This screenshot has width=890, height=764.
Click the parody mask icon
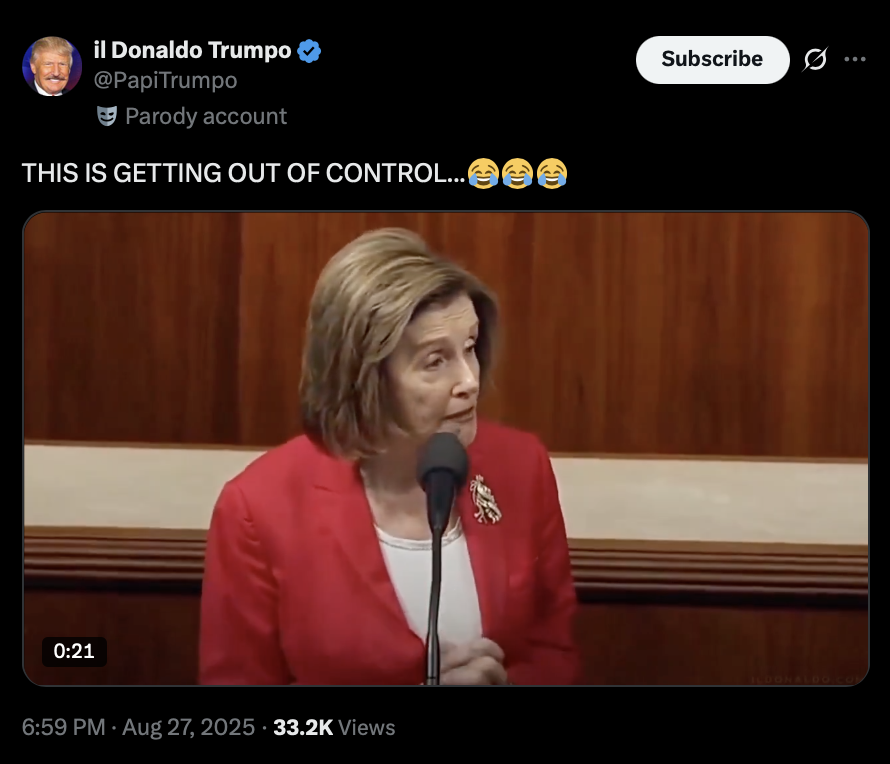pos(107,116)
